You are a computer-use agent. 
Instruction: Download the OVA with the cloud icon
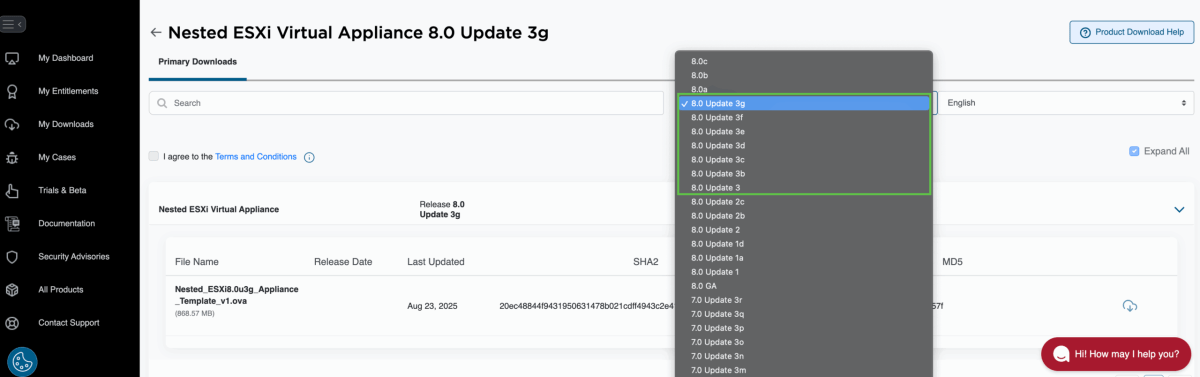coord(1130,305)
